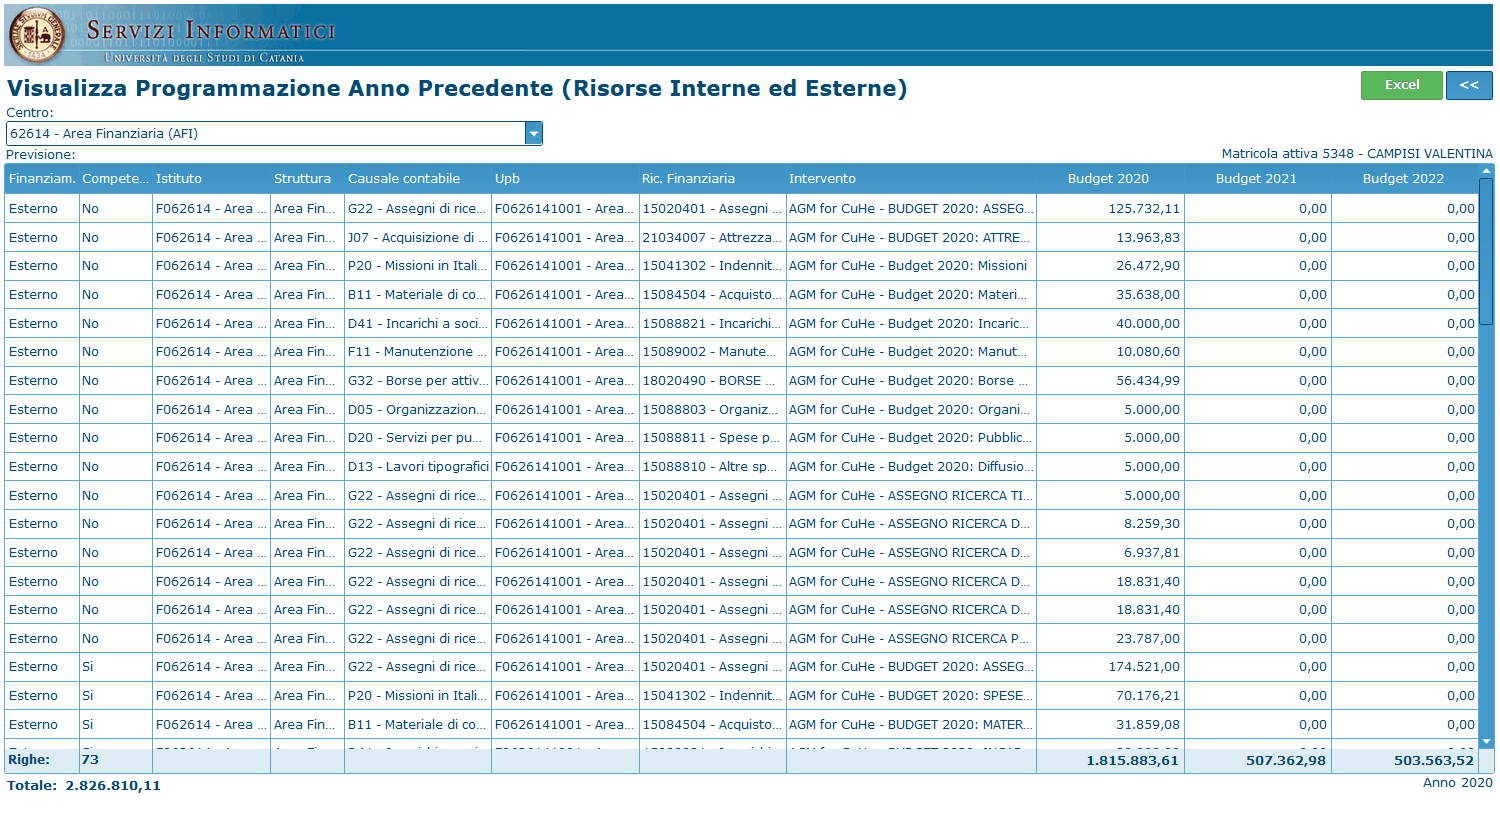Select '21034007 - Attrezza...' cell
Screen dimensions: 1500x815
[712, 238]
